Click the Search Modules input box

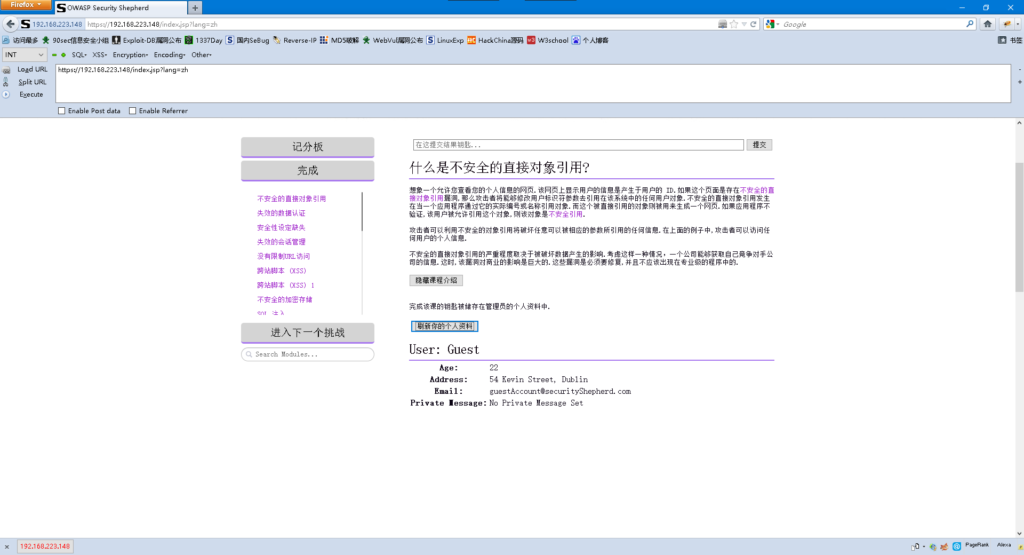(x=308, y=354)
